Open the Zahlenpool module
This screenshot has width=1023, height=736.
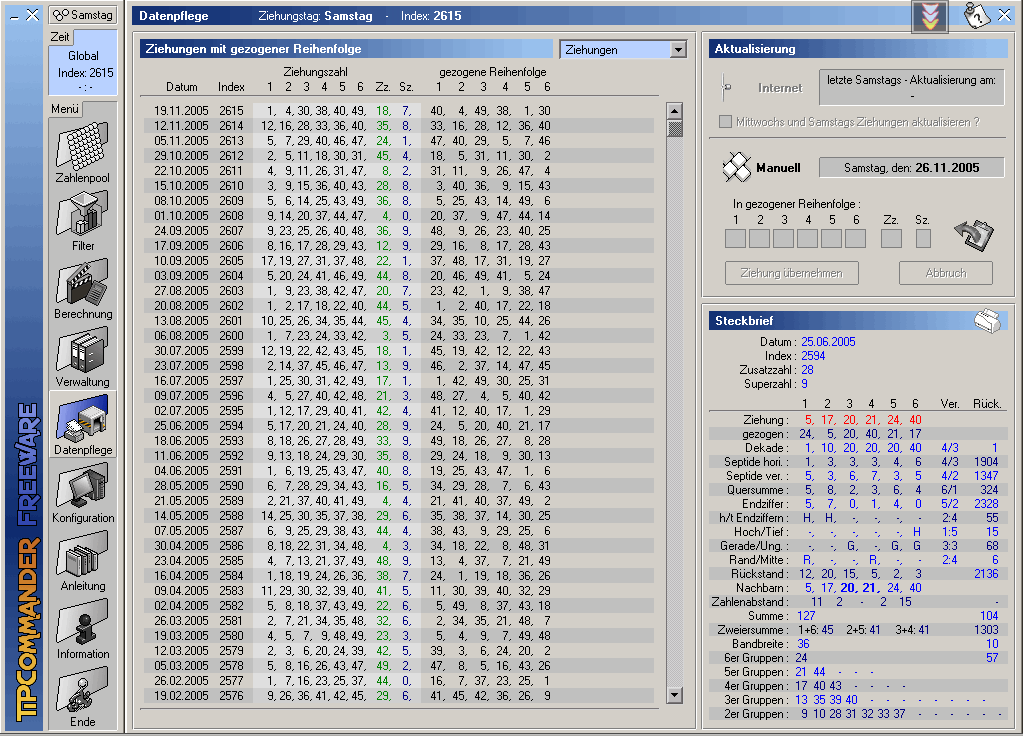(83, 152)
